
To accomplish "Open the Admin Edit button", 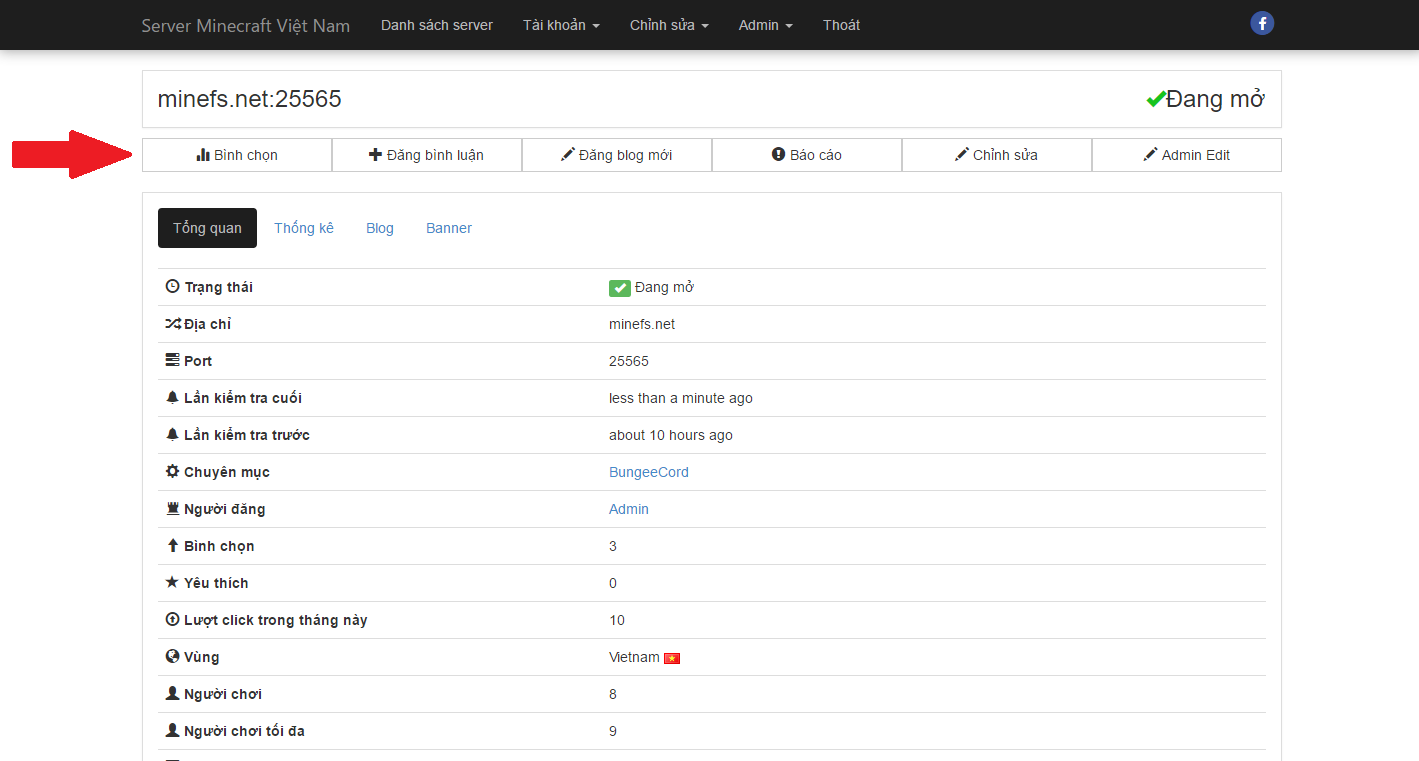I will click(1187, 155).
